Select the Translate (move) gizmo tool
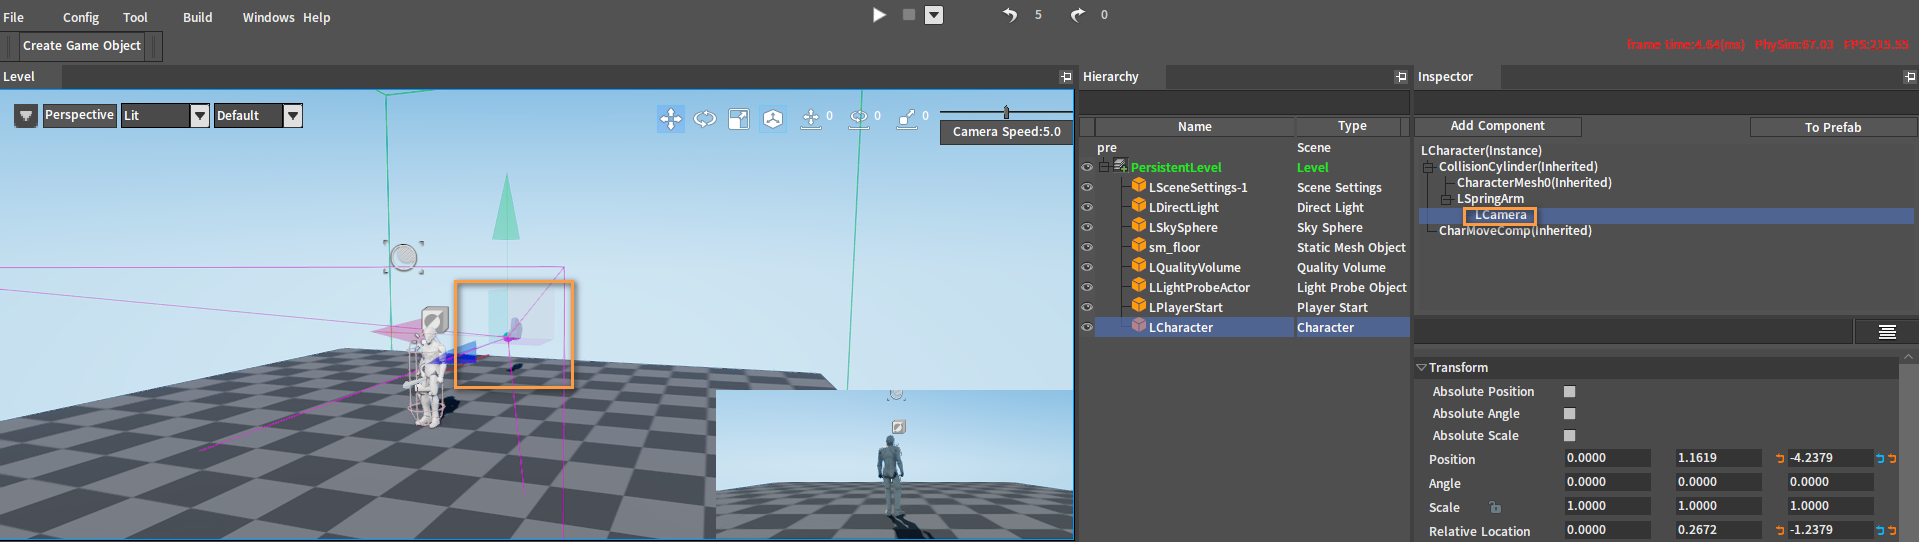The width and height of the screenshot is (1919, 542). 671,119
